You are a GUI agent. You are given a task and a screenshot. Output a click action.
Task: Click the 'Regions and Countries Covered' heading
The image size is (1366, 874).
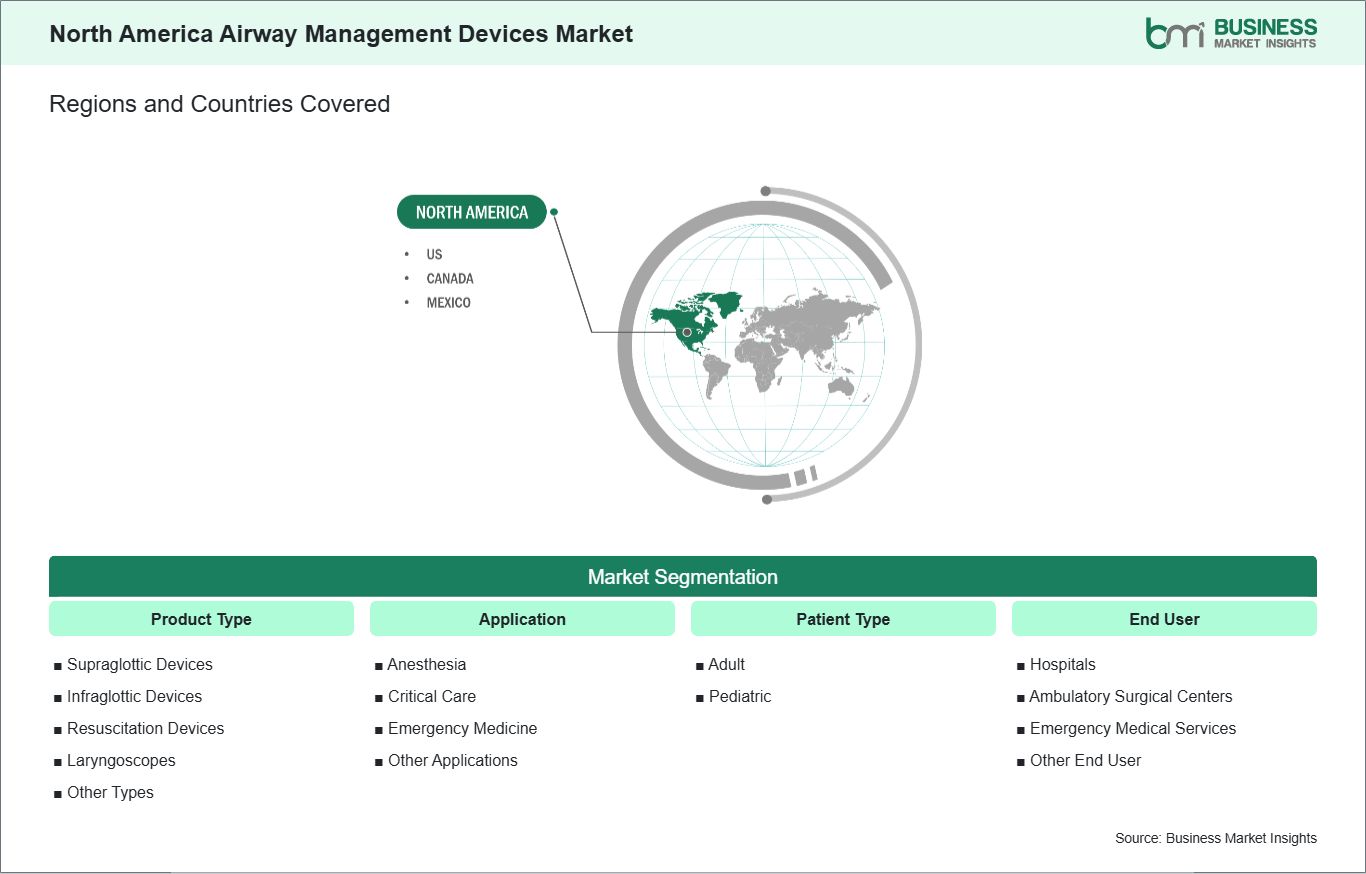(220, 104)
